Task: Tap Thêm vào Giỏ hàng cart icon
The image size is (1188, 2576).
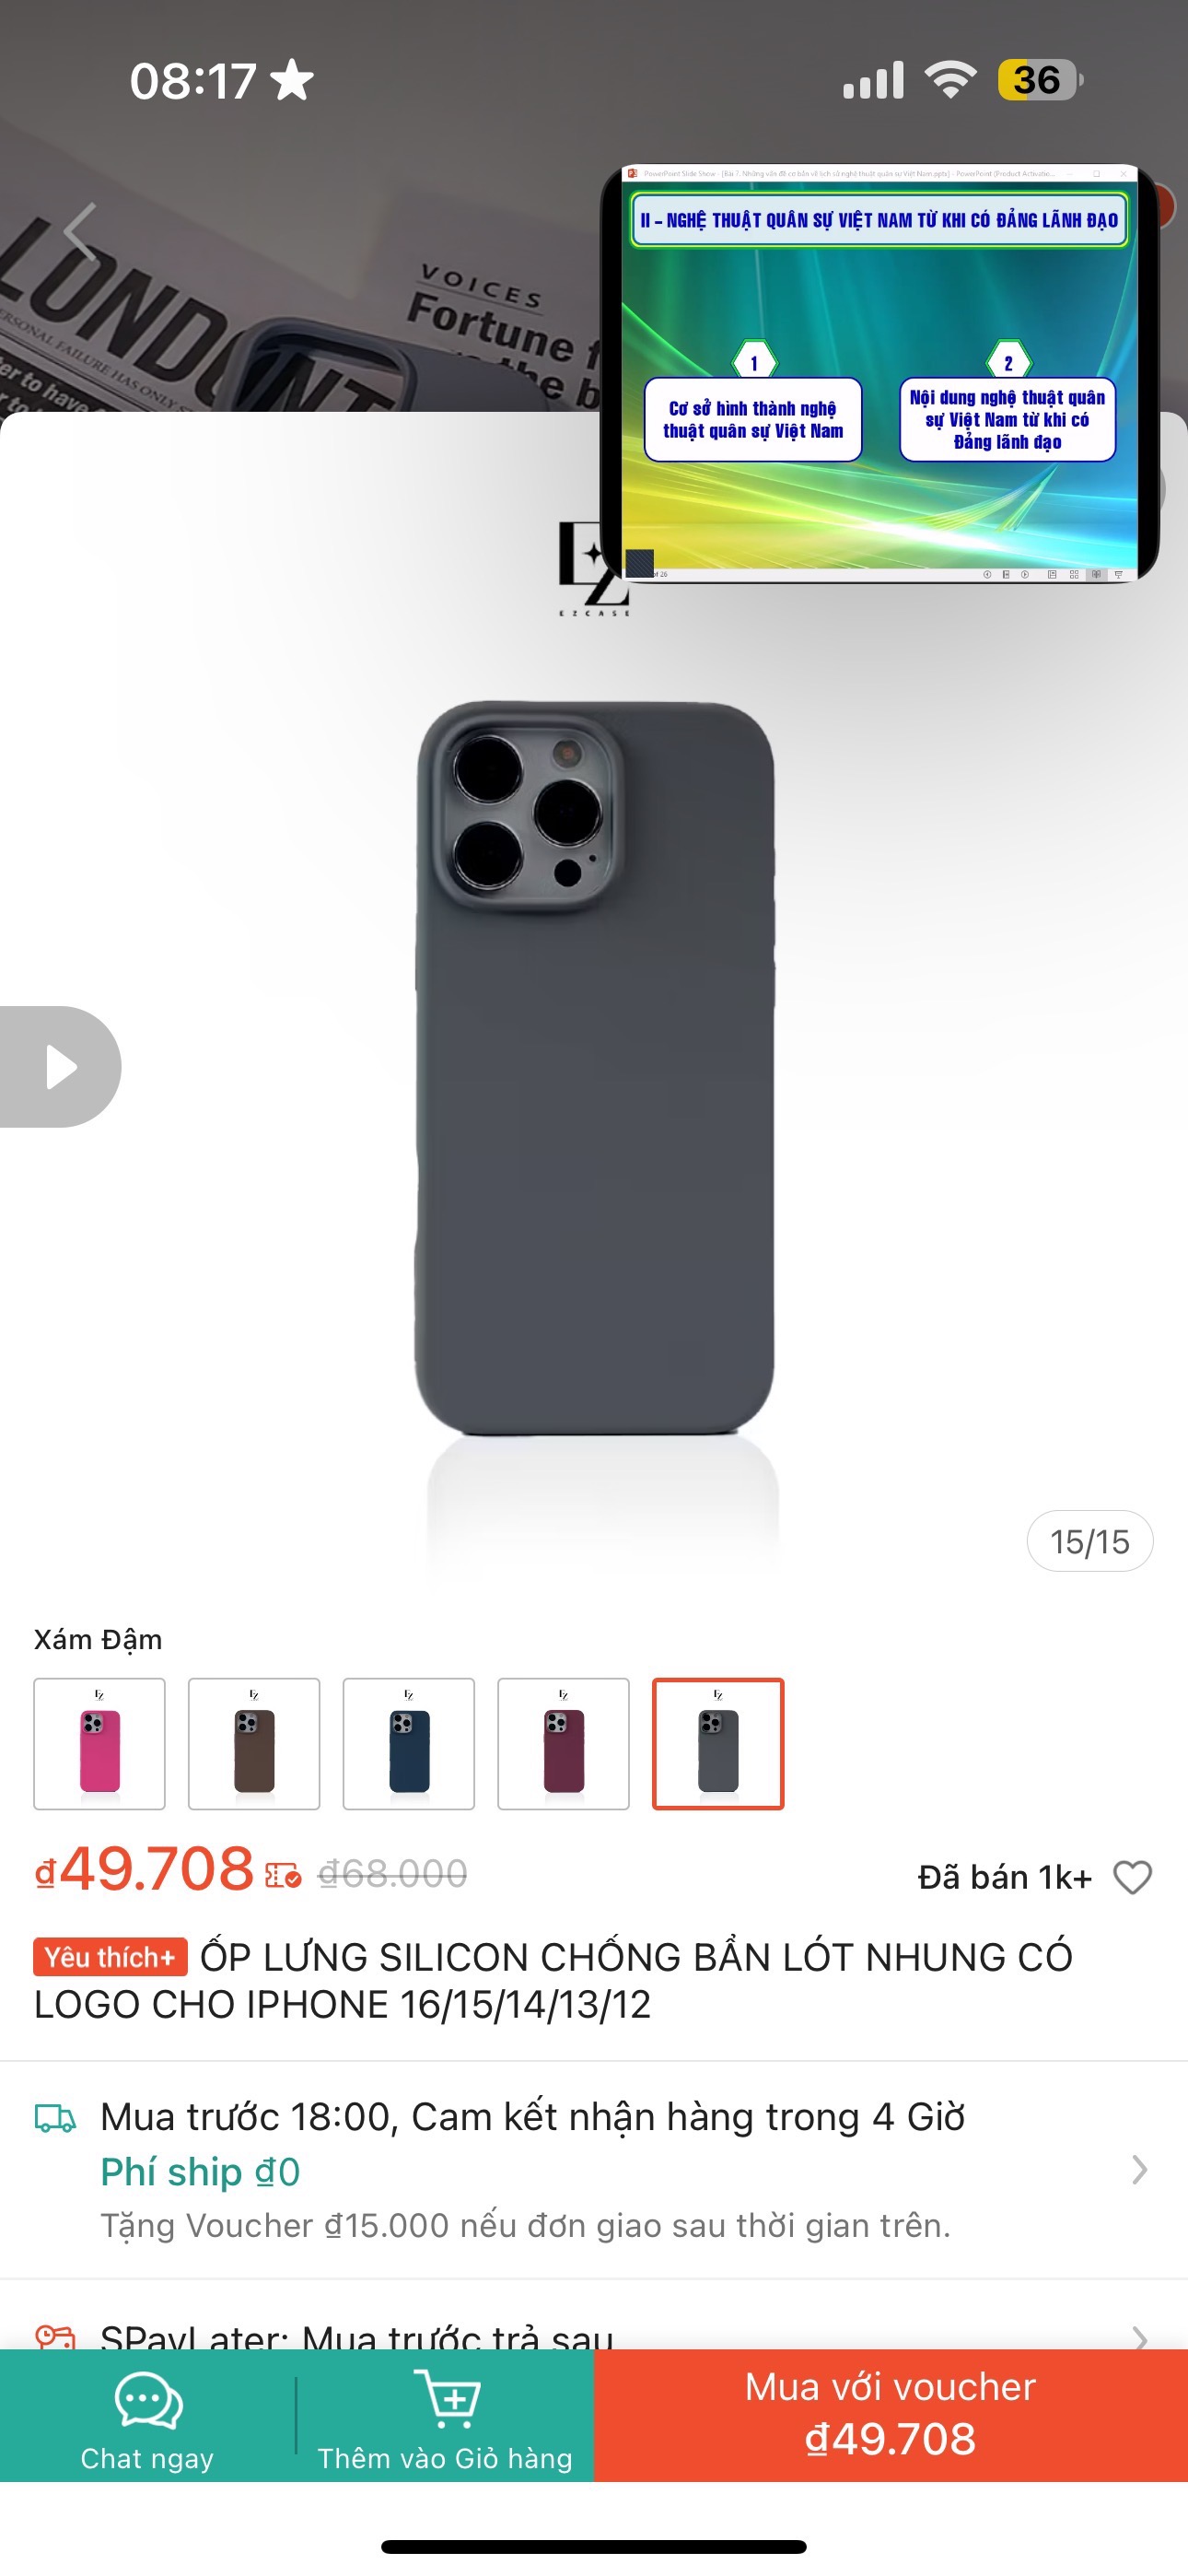Action: click(447, 2398)
